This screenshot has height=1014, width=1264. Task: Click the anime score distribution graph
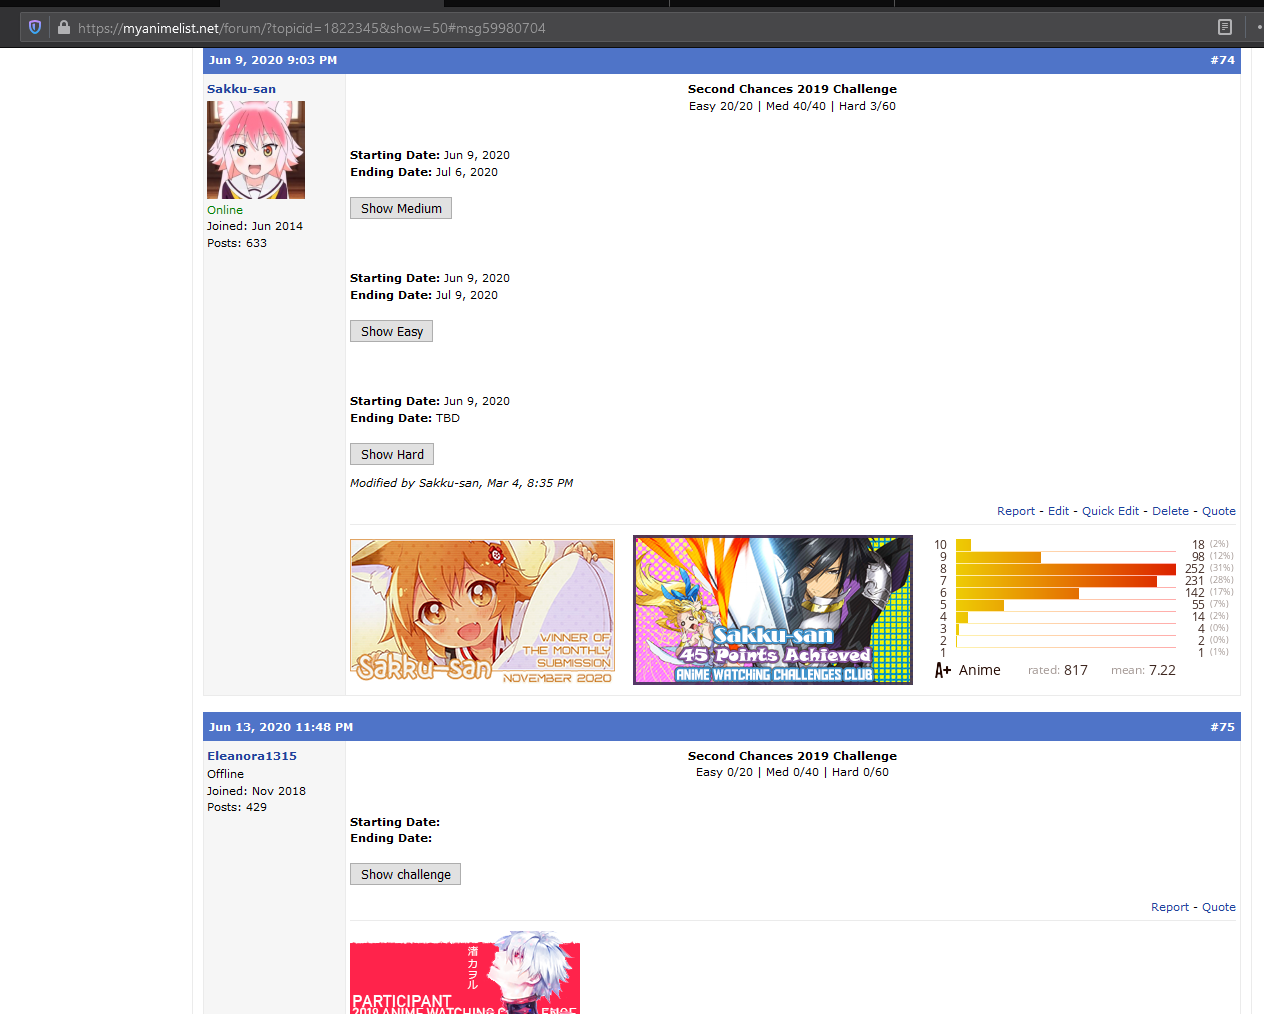1084,610
